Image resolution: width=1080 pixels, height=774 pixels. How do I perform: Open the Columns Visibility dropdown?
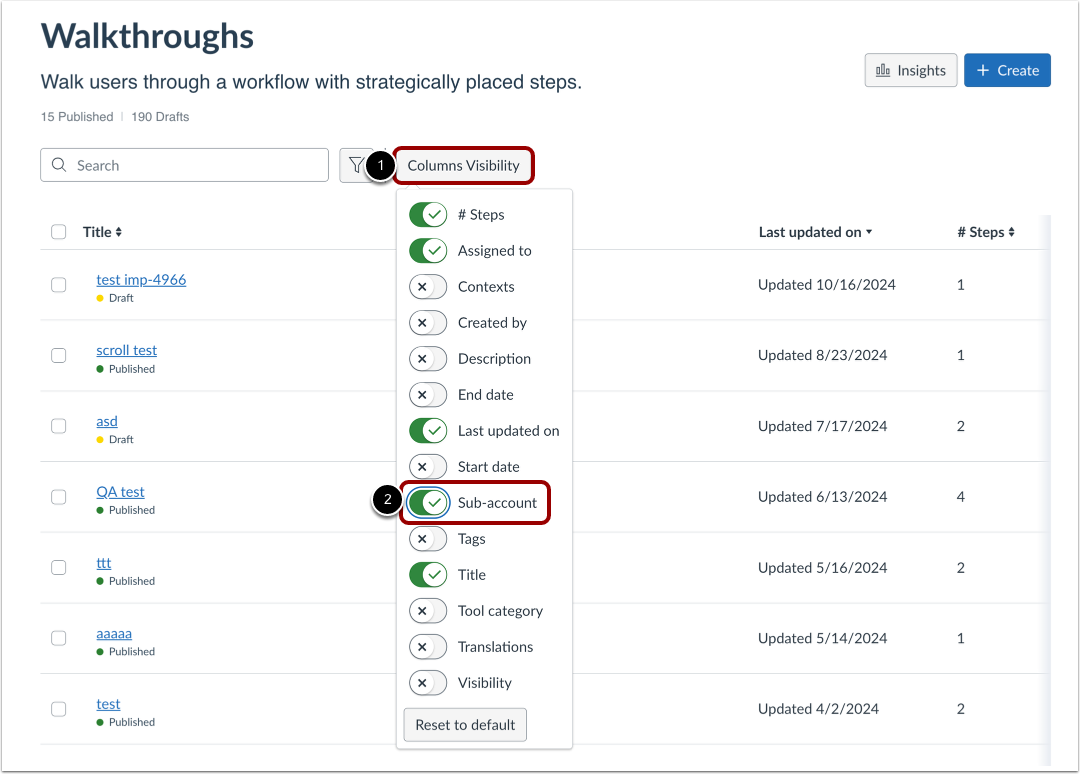[463, 165]
